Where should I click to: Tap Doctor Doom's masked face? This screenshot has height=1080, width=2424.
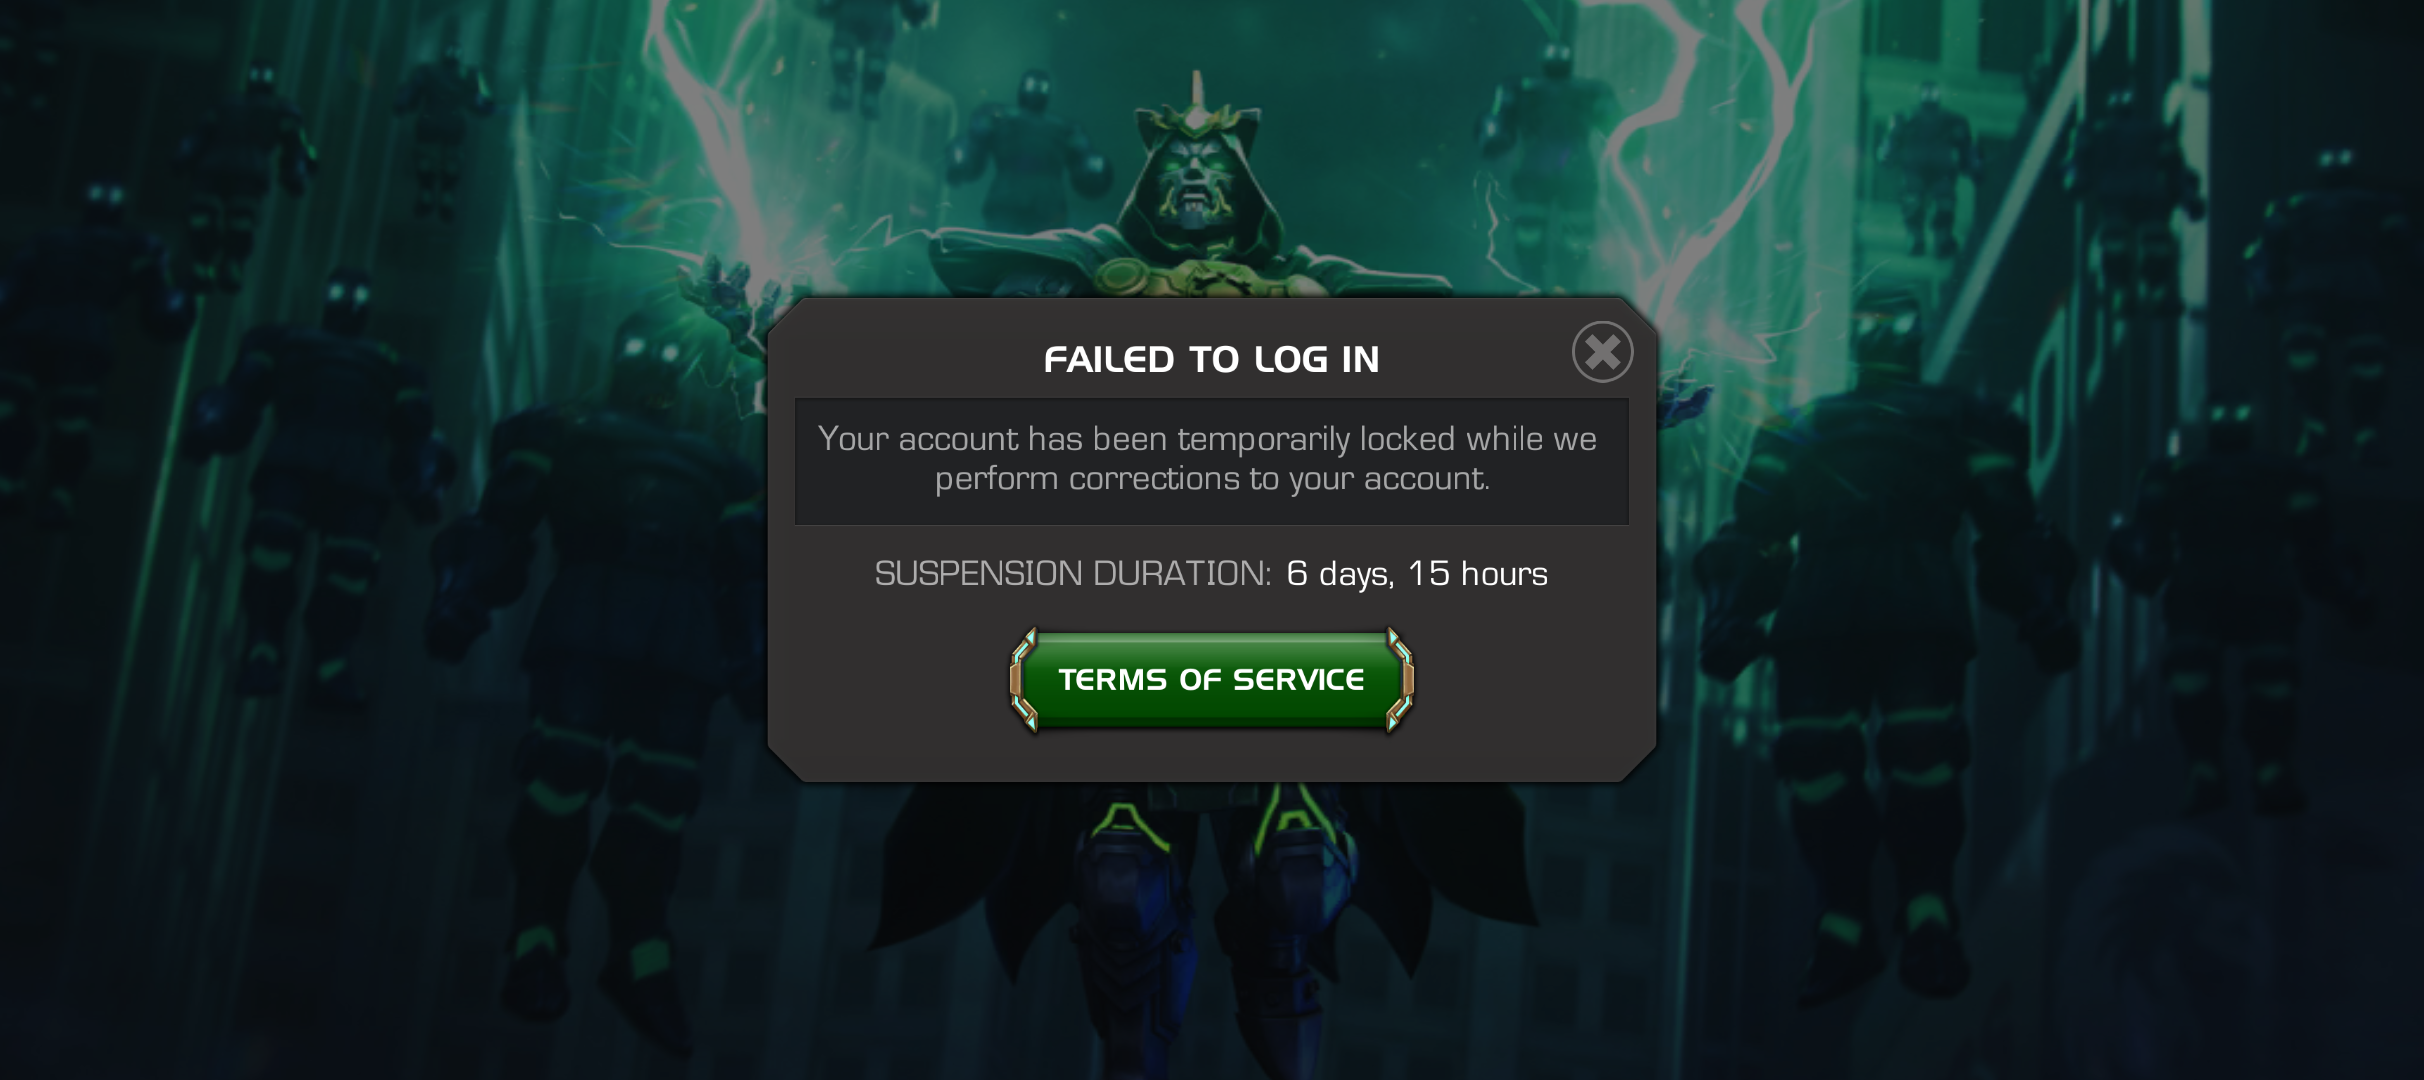pyautogui.click(x=1196, y=185)
